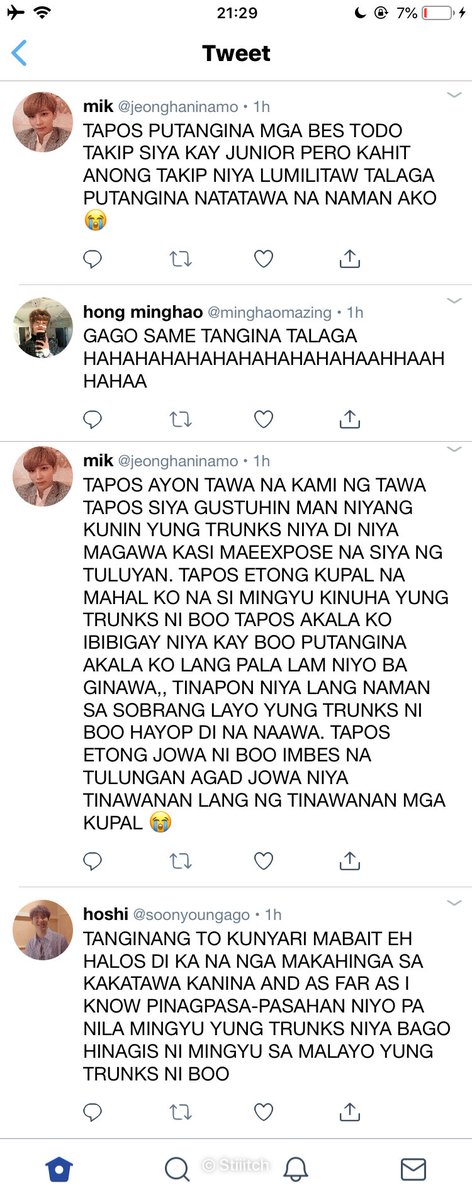The image size is (472, 1200).
Task: Share hong minghao's tweet
Action: 349,417
